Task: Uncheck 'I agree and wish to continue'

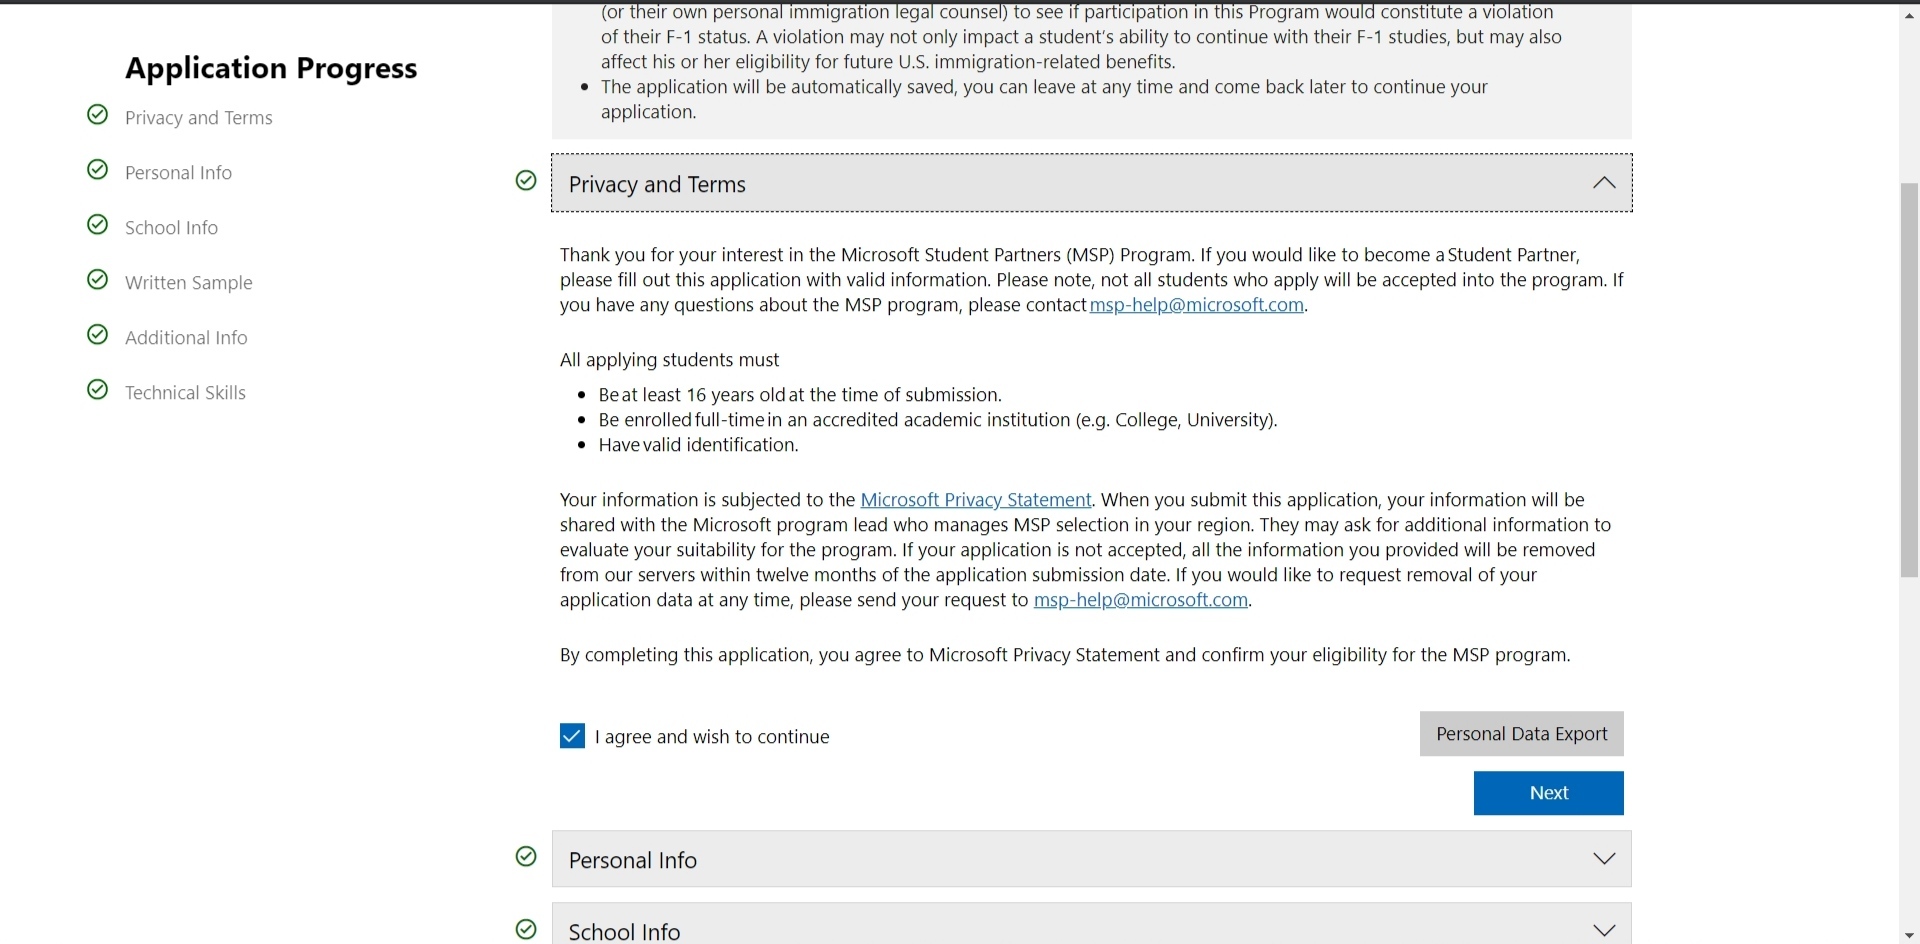Action: 572,737
